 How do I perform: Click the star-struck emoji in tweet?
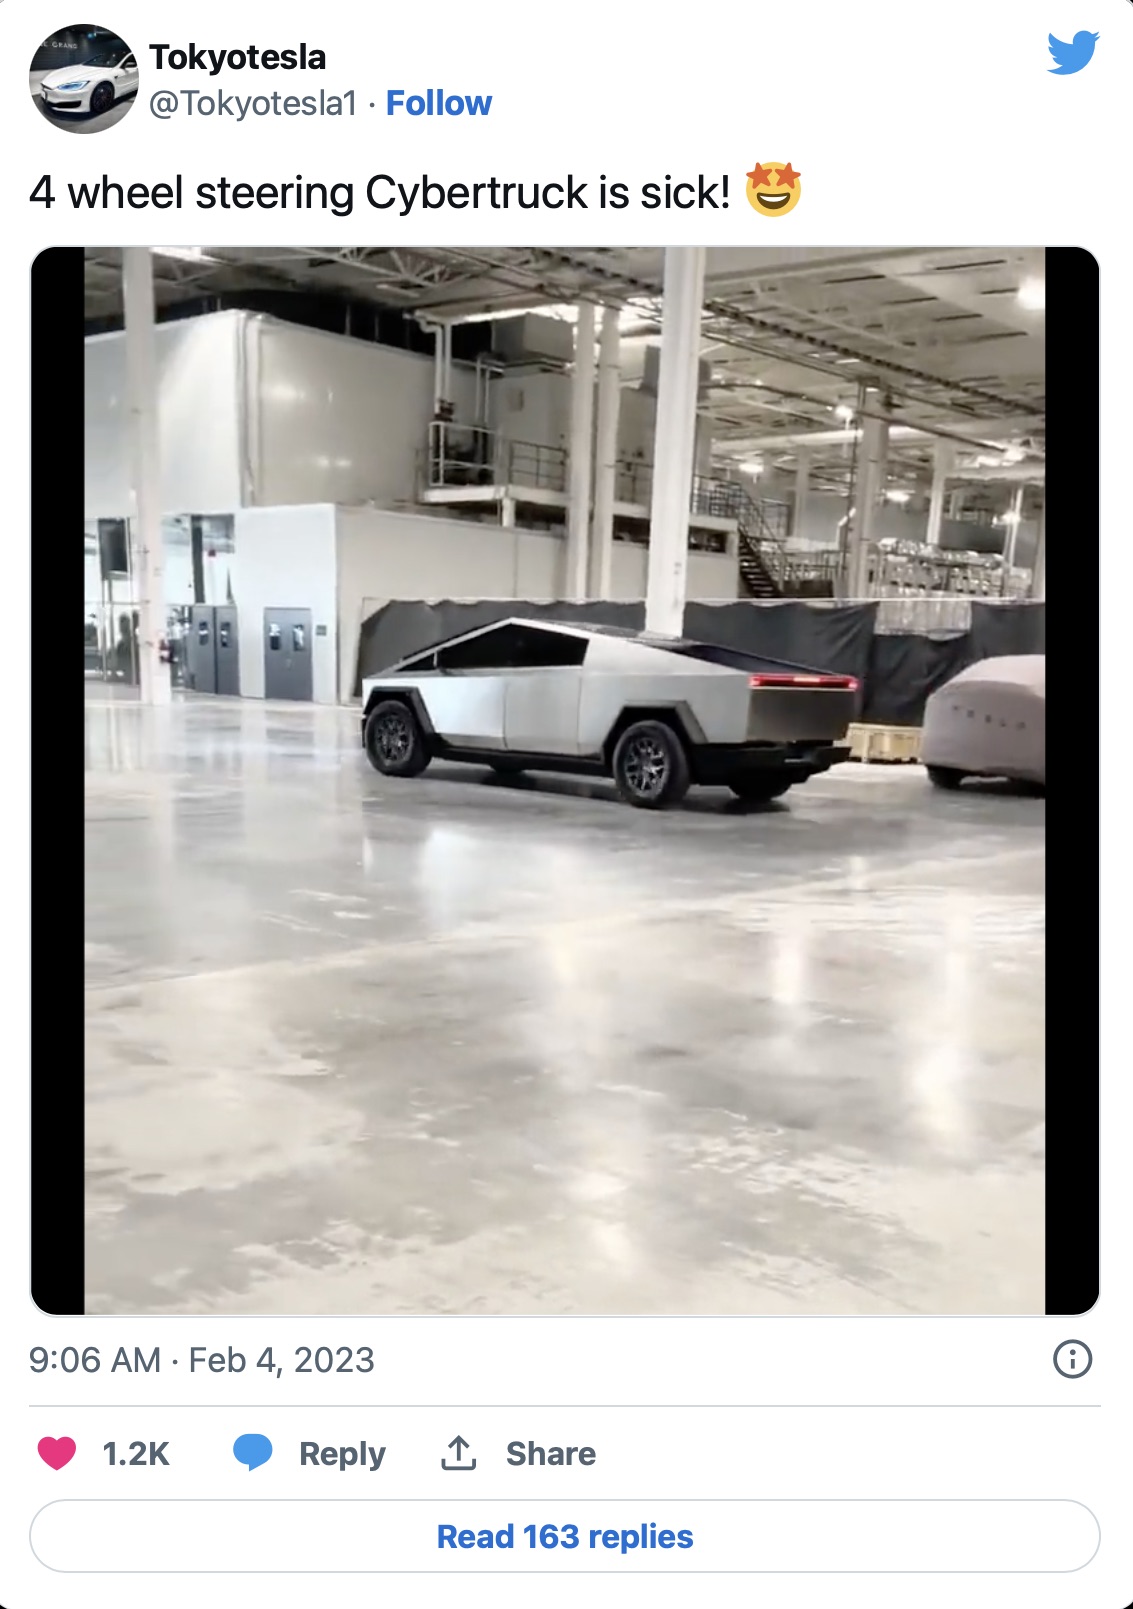773,190
